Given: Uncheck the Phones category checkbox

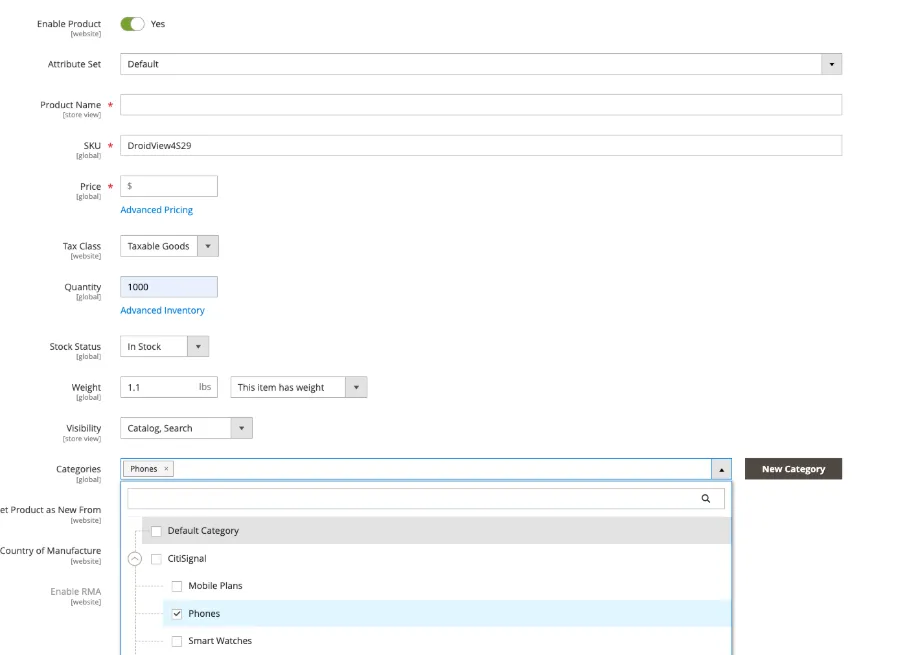Looking at the screenshot, I should pos(177,614).
